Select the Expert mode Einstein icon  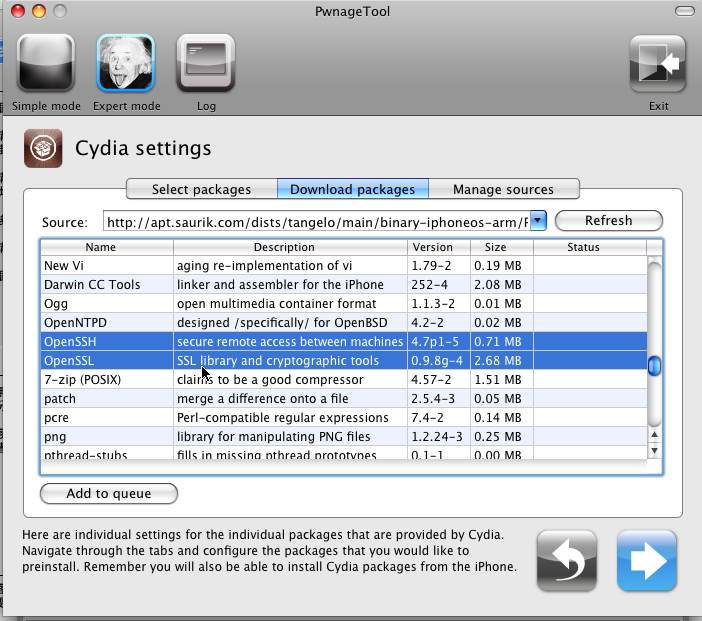coord(126,63)
